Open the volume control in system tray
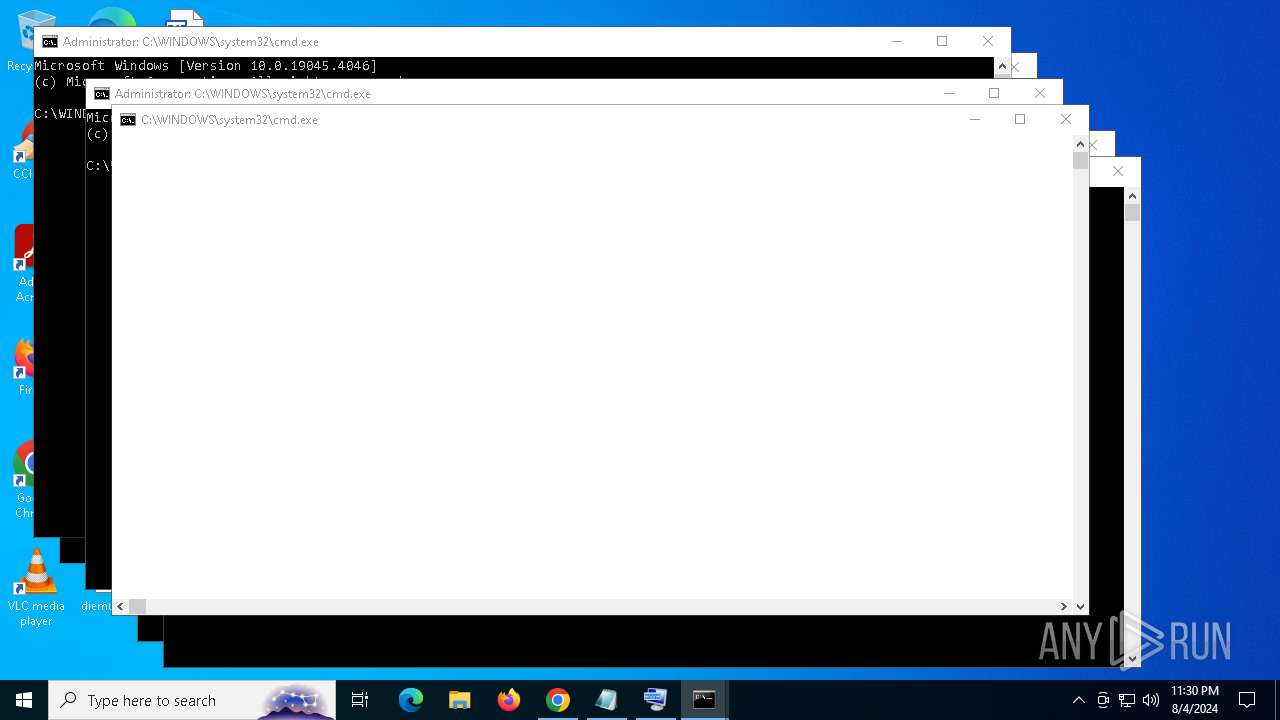1280x720 pixels. 1151,700
